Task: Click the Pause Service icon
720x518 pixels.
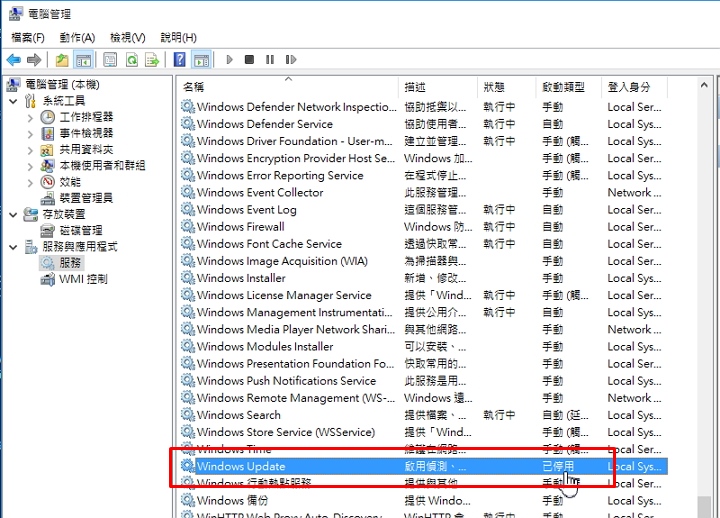Action: (270, 60)
